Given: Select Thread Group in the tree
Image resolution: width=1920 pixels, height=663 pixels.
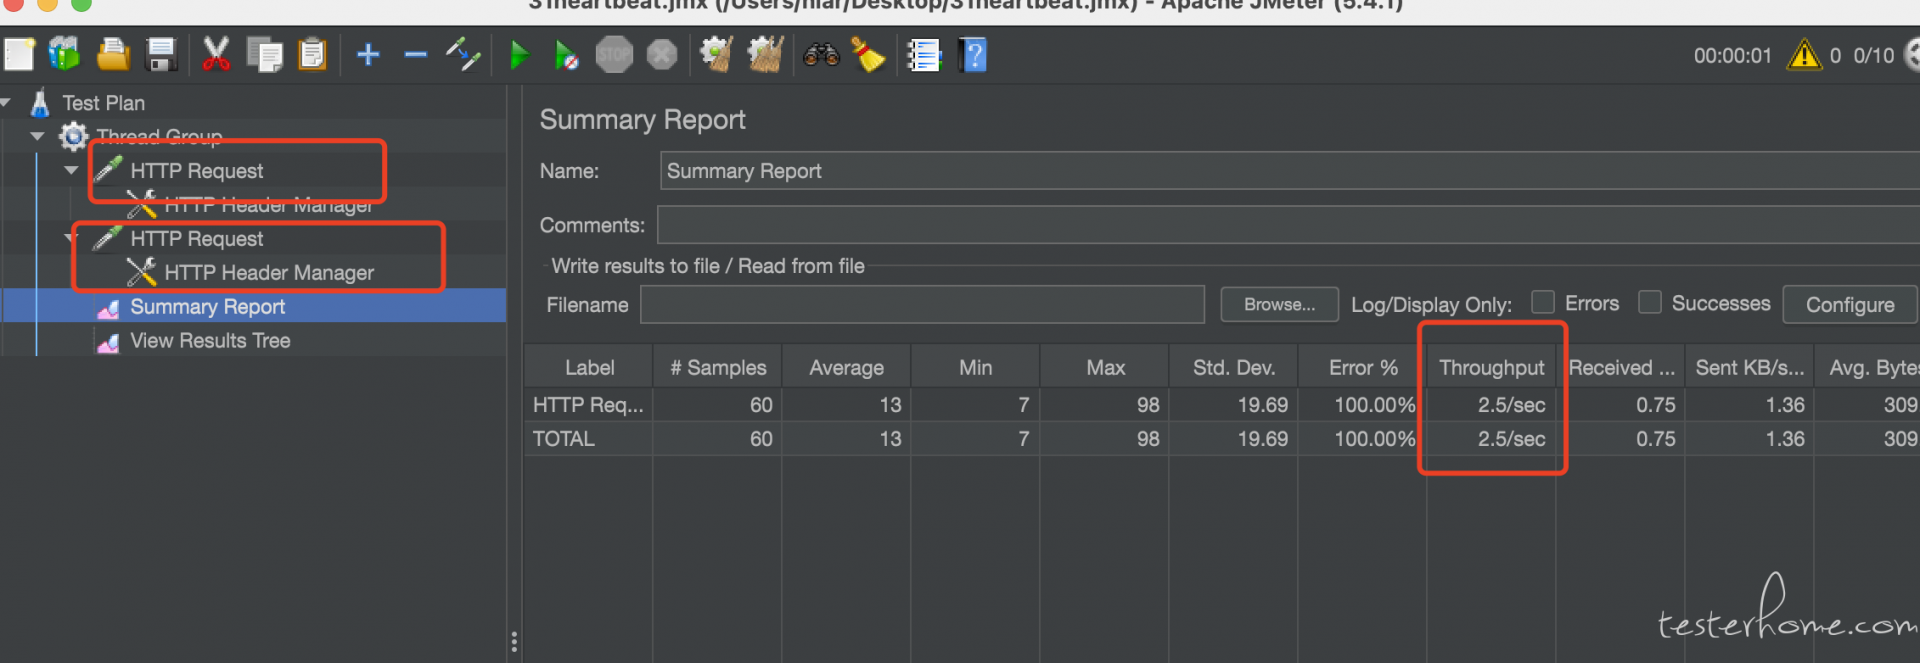Looking at the screenshot, I should point(159,136).
